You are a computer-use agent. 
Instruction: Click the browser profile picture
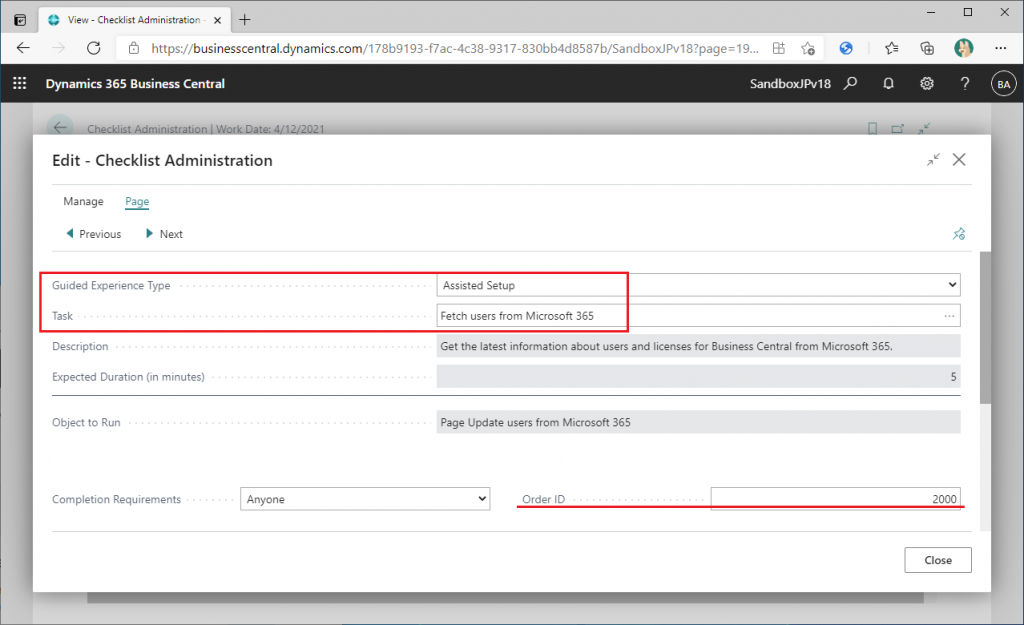pyautogui.click(x=963, y=48)
